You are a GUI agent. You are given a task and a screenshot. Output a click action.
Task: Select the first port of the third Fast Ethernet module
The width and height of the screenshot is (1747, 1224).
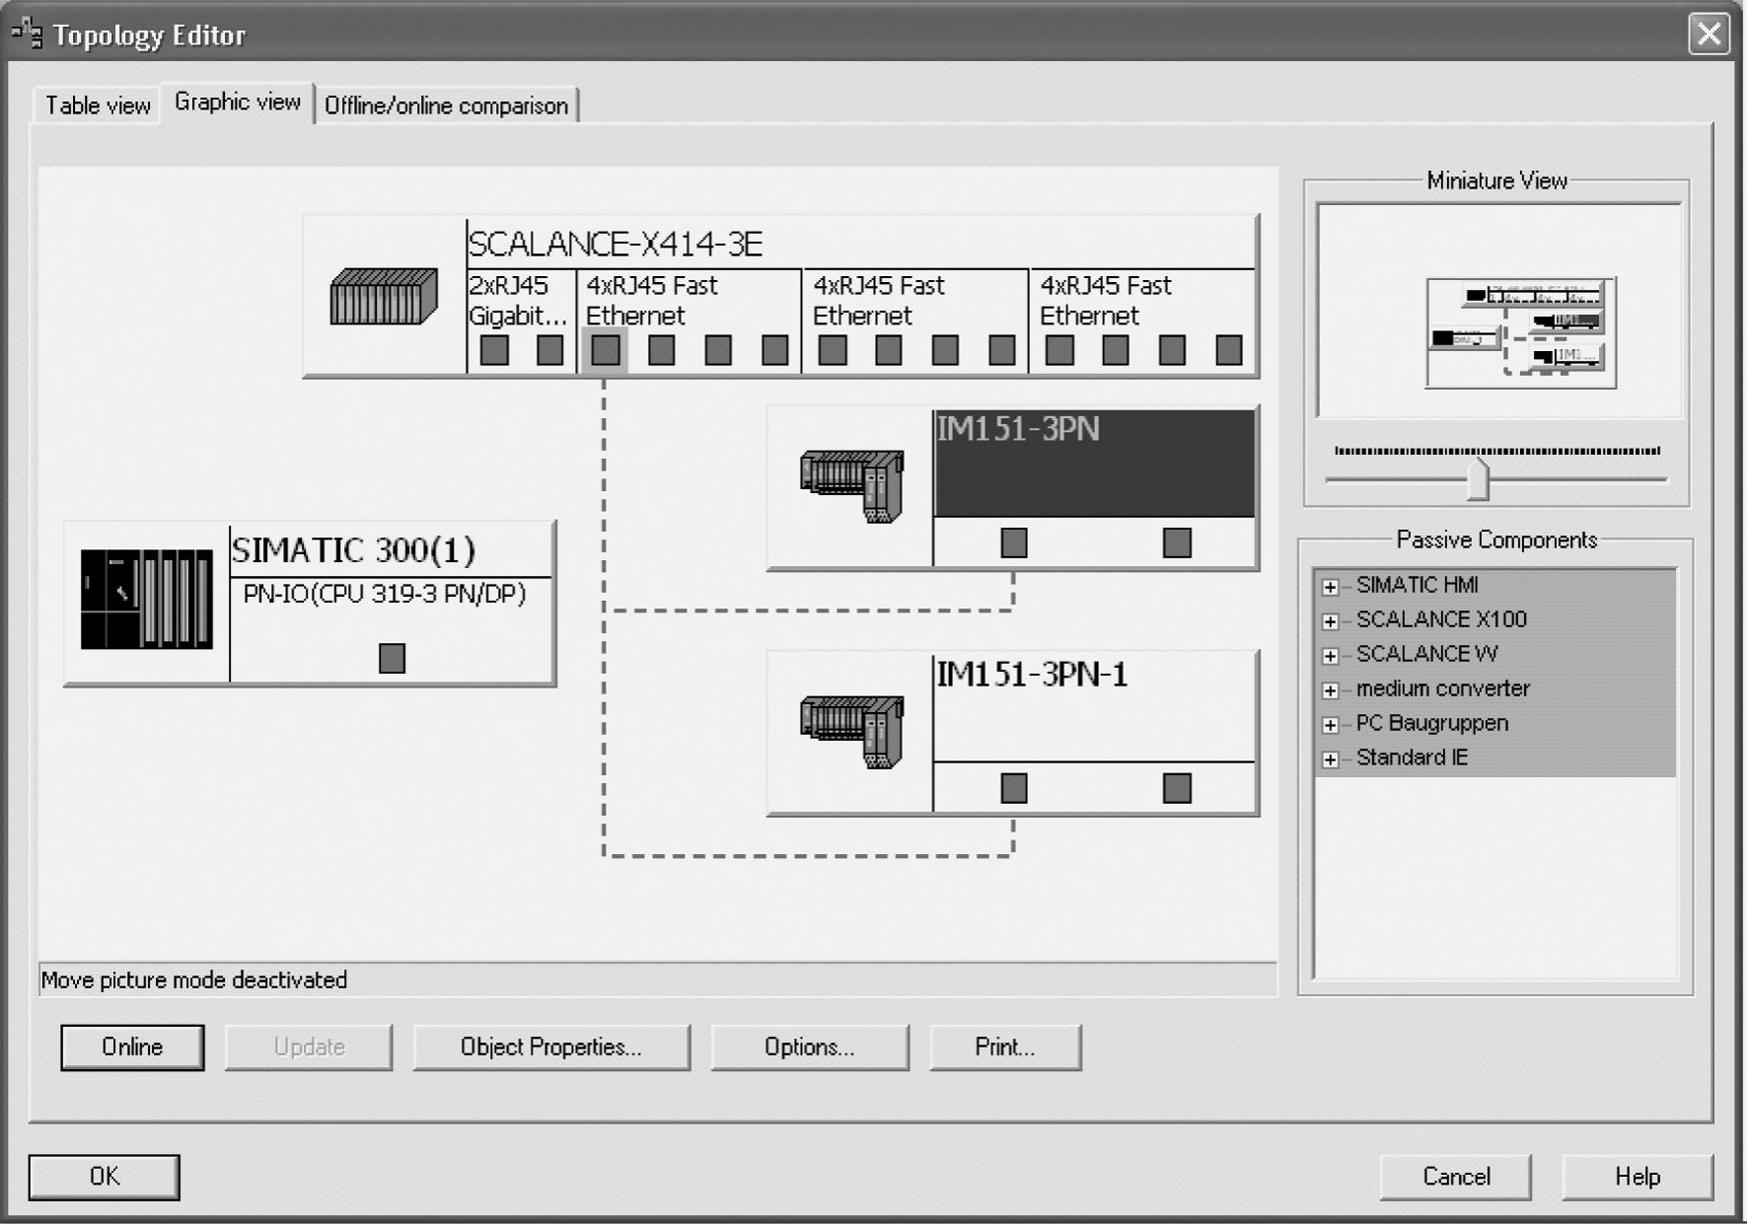coord(1059,350)
